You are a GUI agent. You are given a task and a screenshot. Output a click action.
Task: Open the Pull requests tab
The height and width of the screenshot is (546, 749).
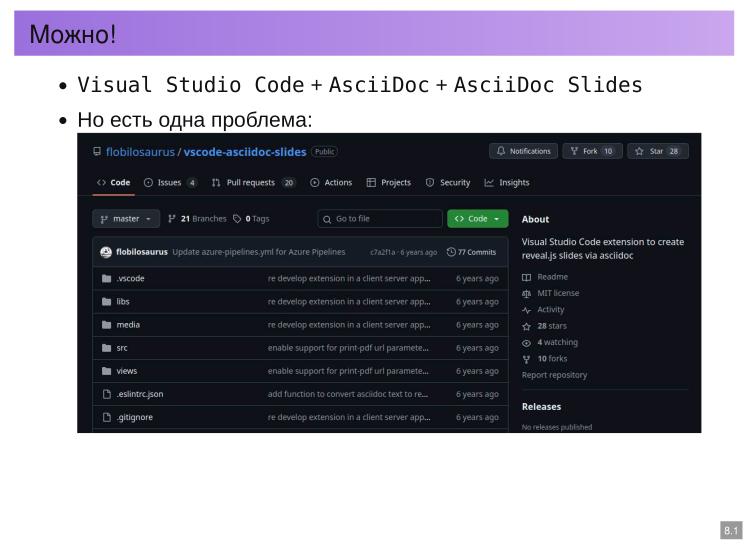(253, 182)
